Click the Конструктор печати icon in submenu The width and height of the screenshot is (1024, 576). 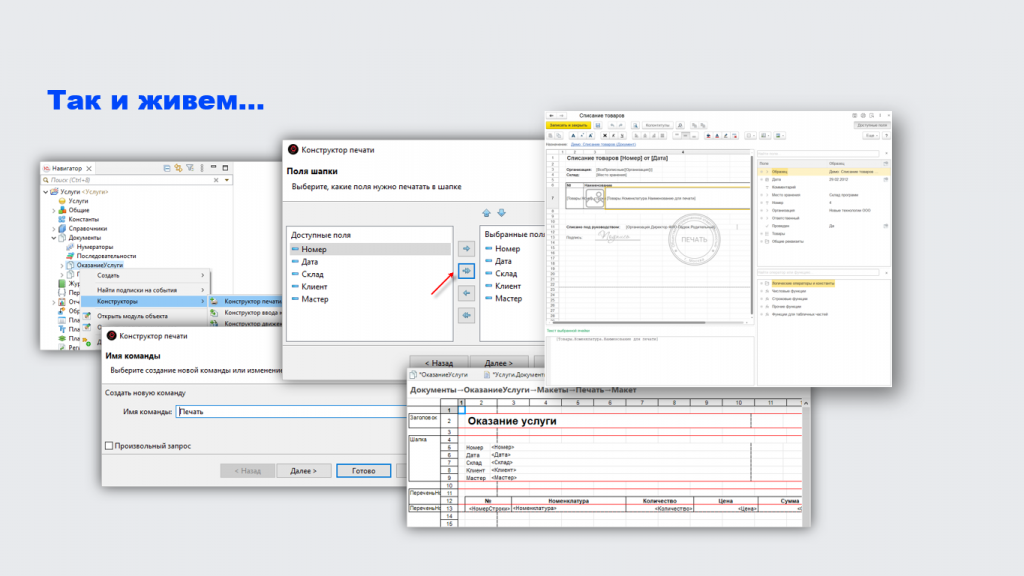coord(214,302)
